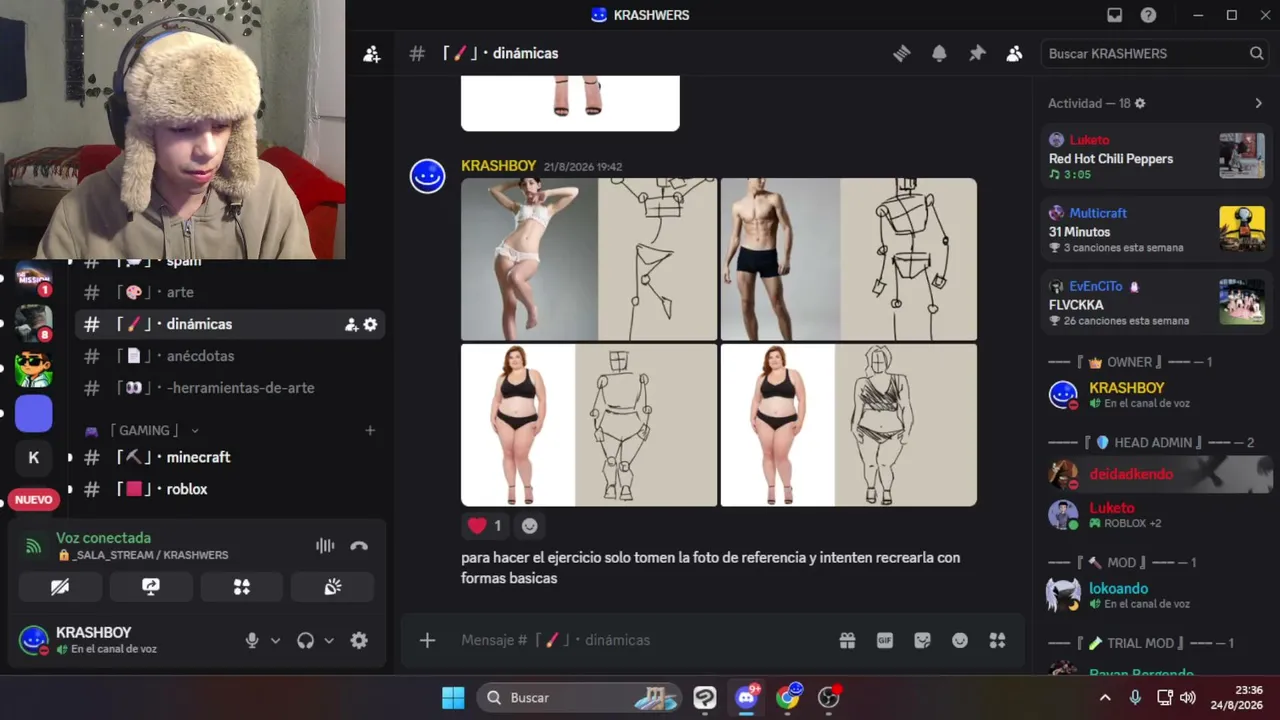
Task: Open deidadkendo member profile
Action: 1156,474
